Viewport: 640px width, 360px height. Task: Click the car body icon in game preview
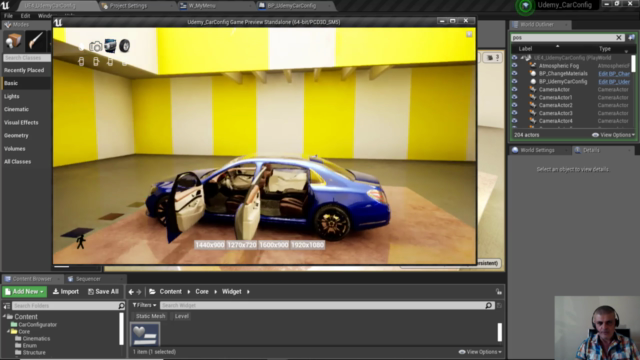tap(110, 46)
